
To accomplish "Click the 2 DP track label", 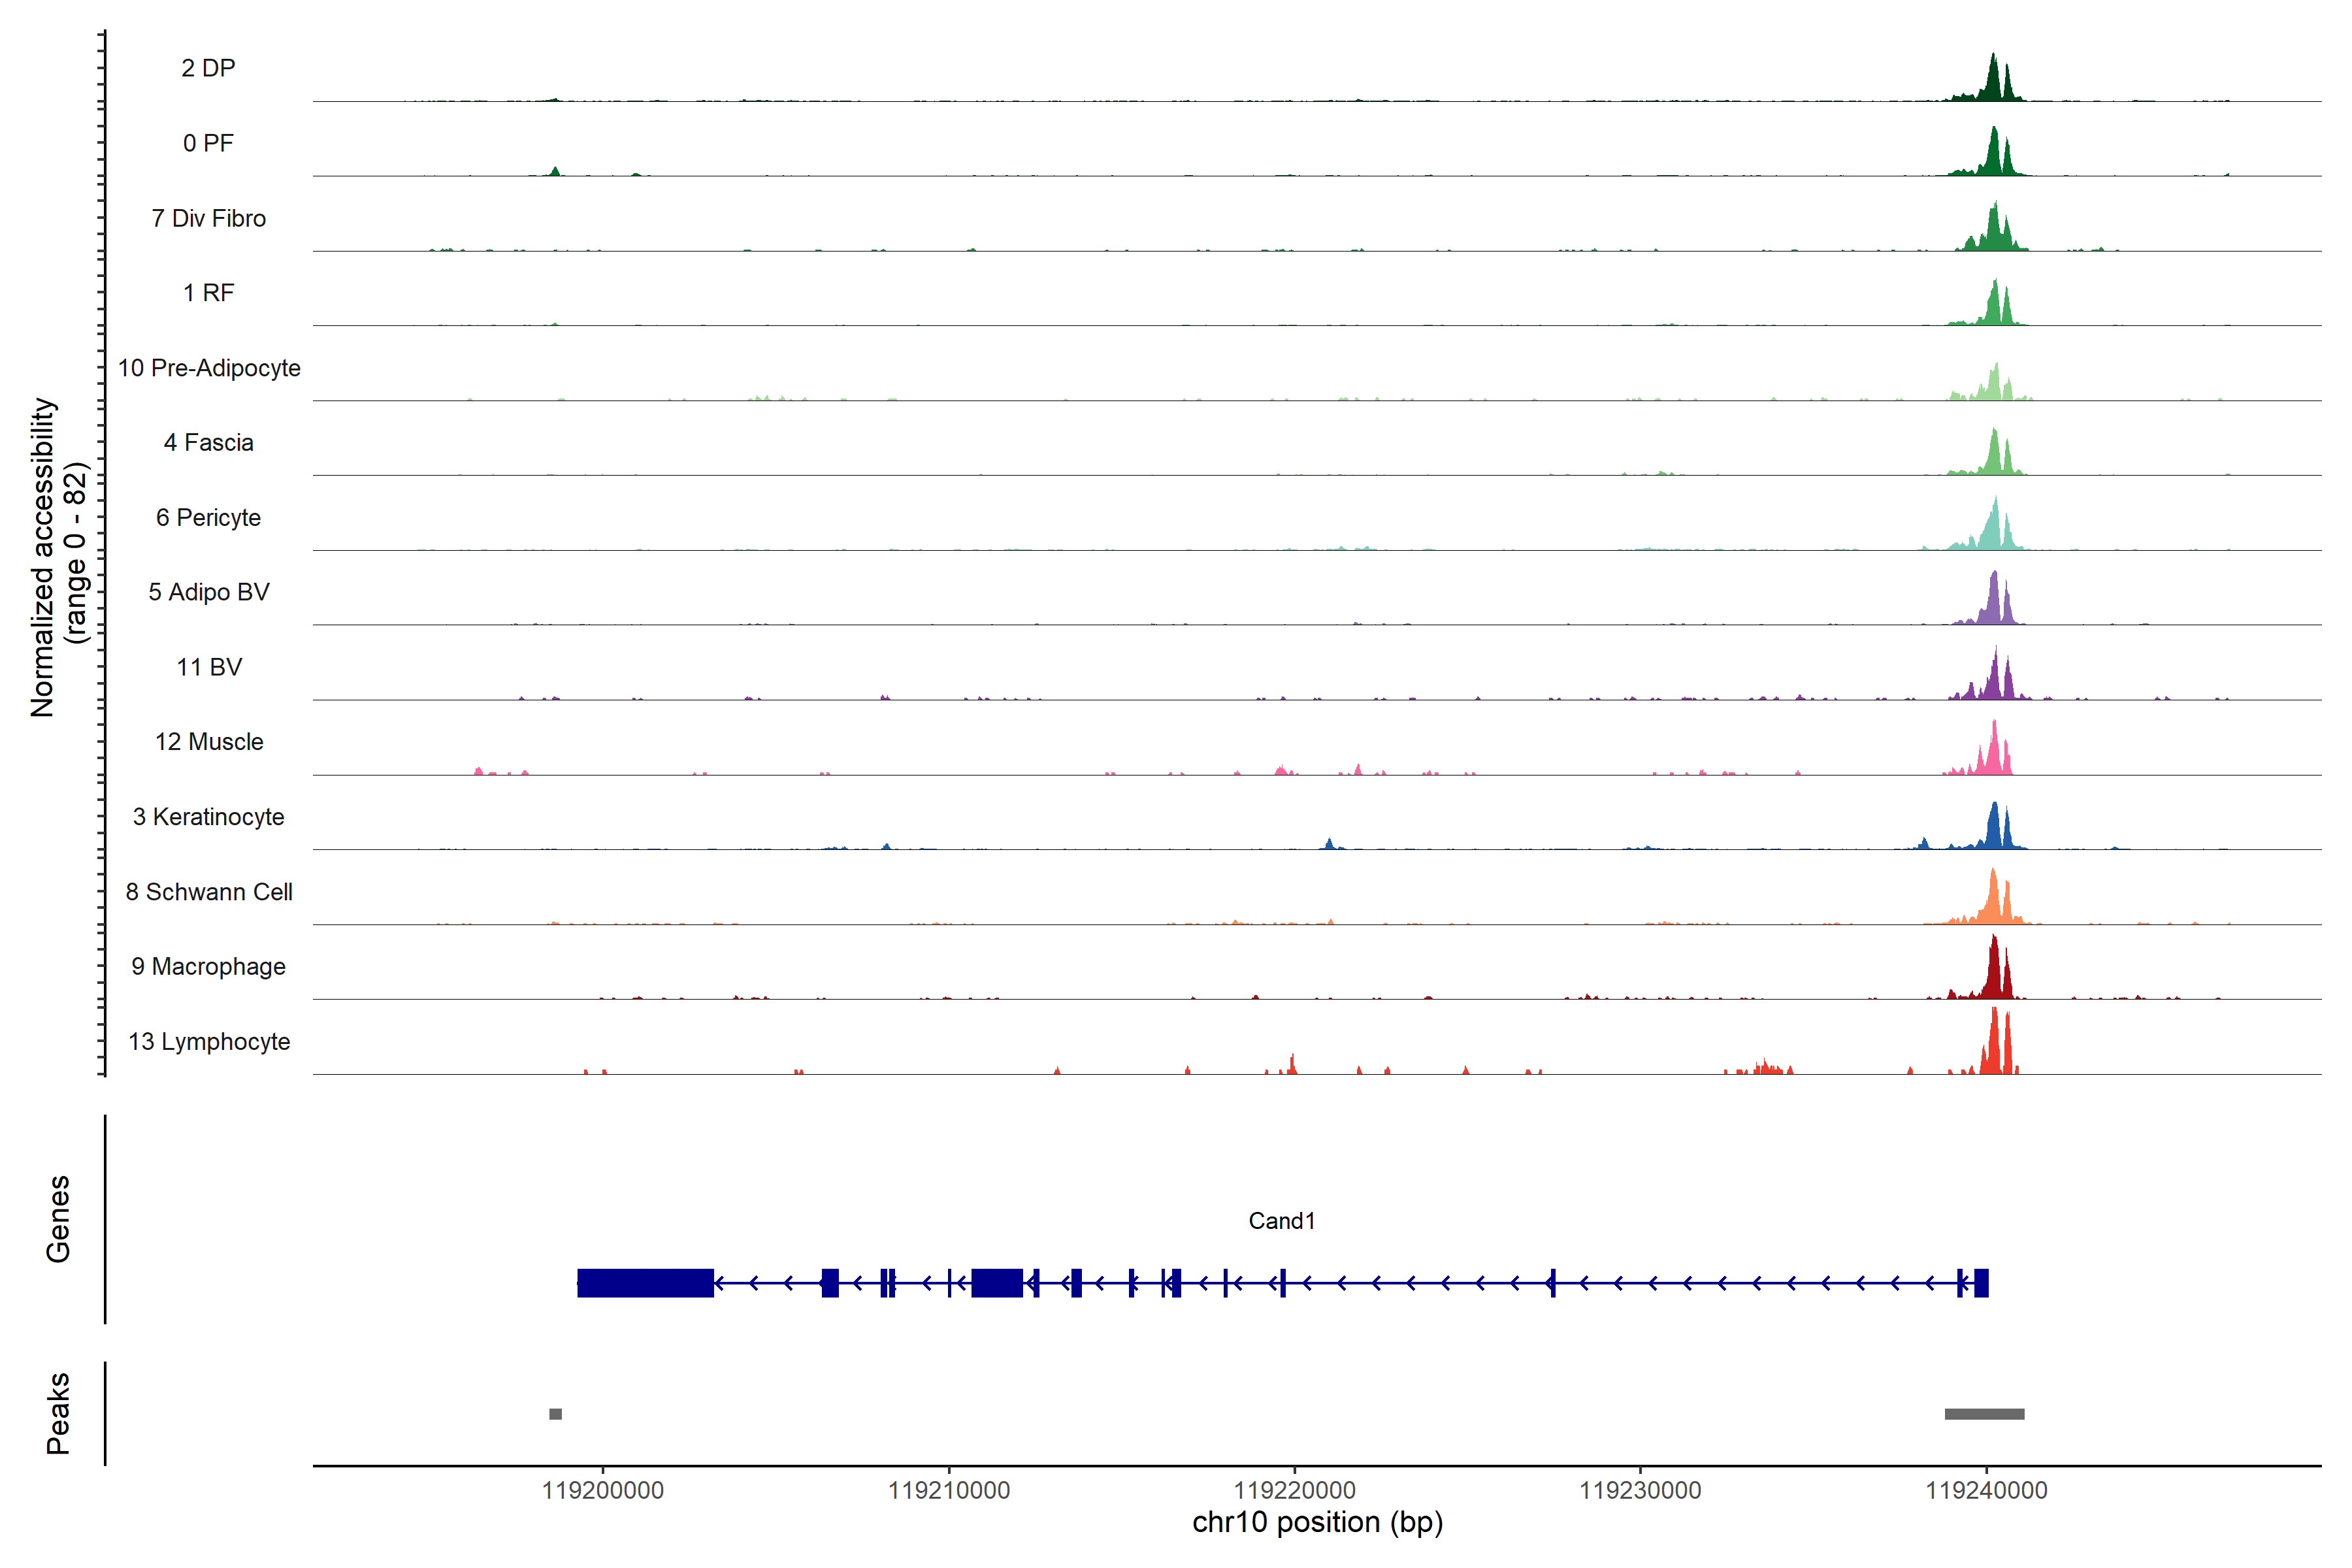I will pyautogui.click(x=208, y=68).
